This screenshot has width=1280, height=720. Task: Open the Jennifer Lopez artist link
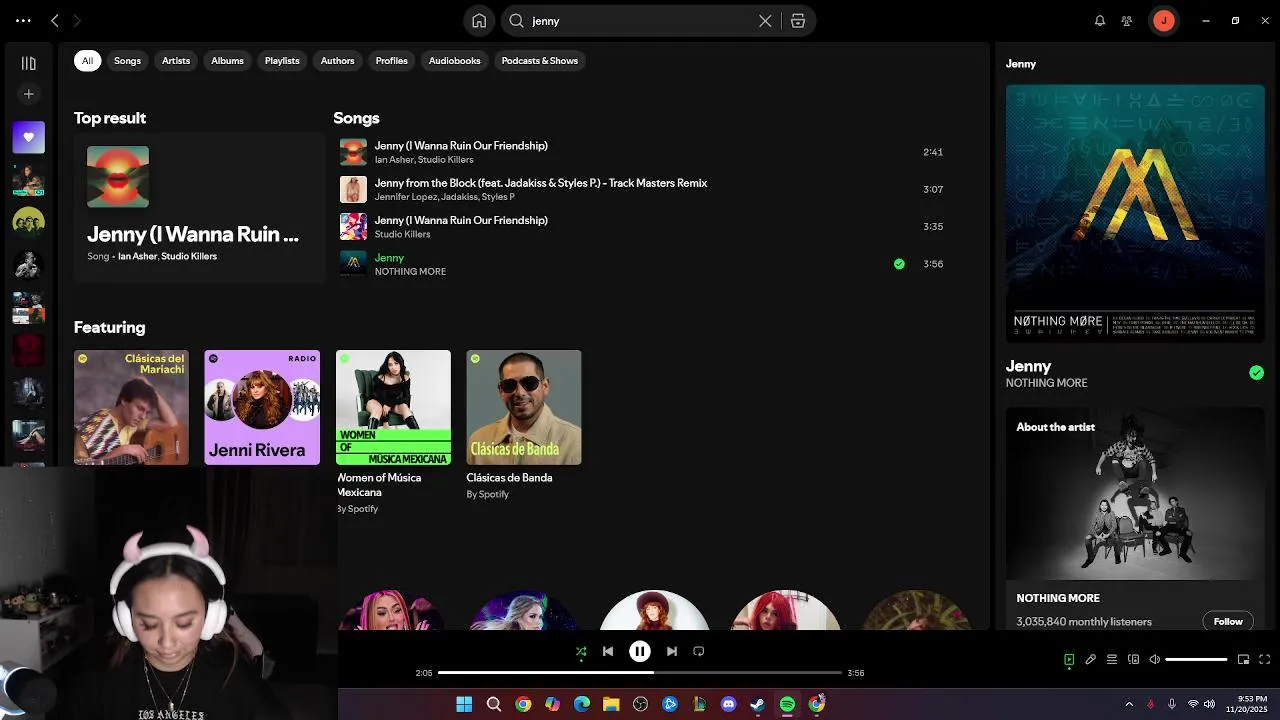(405, 197)
